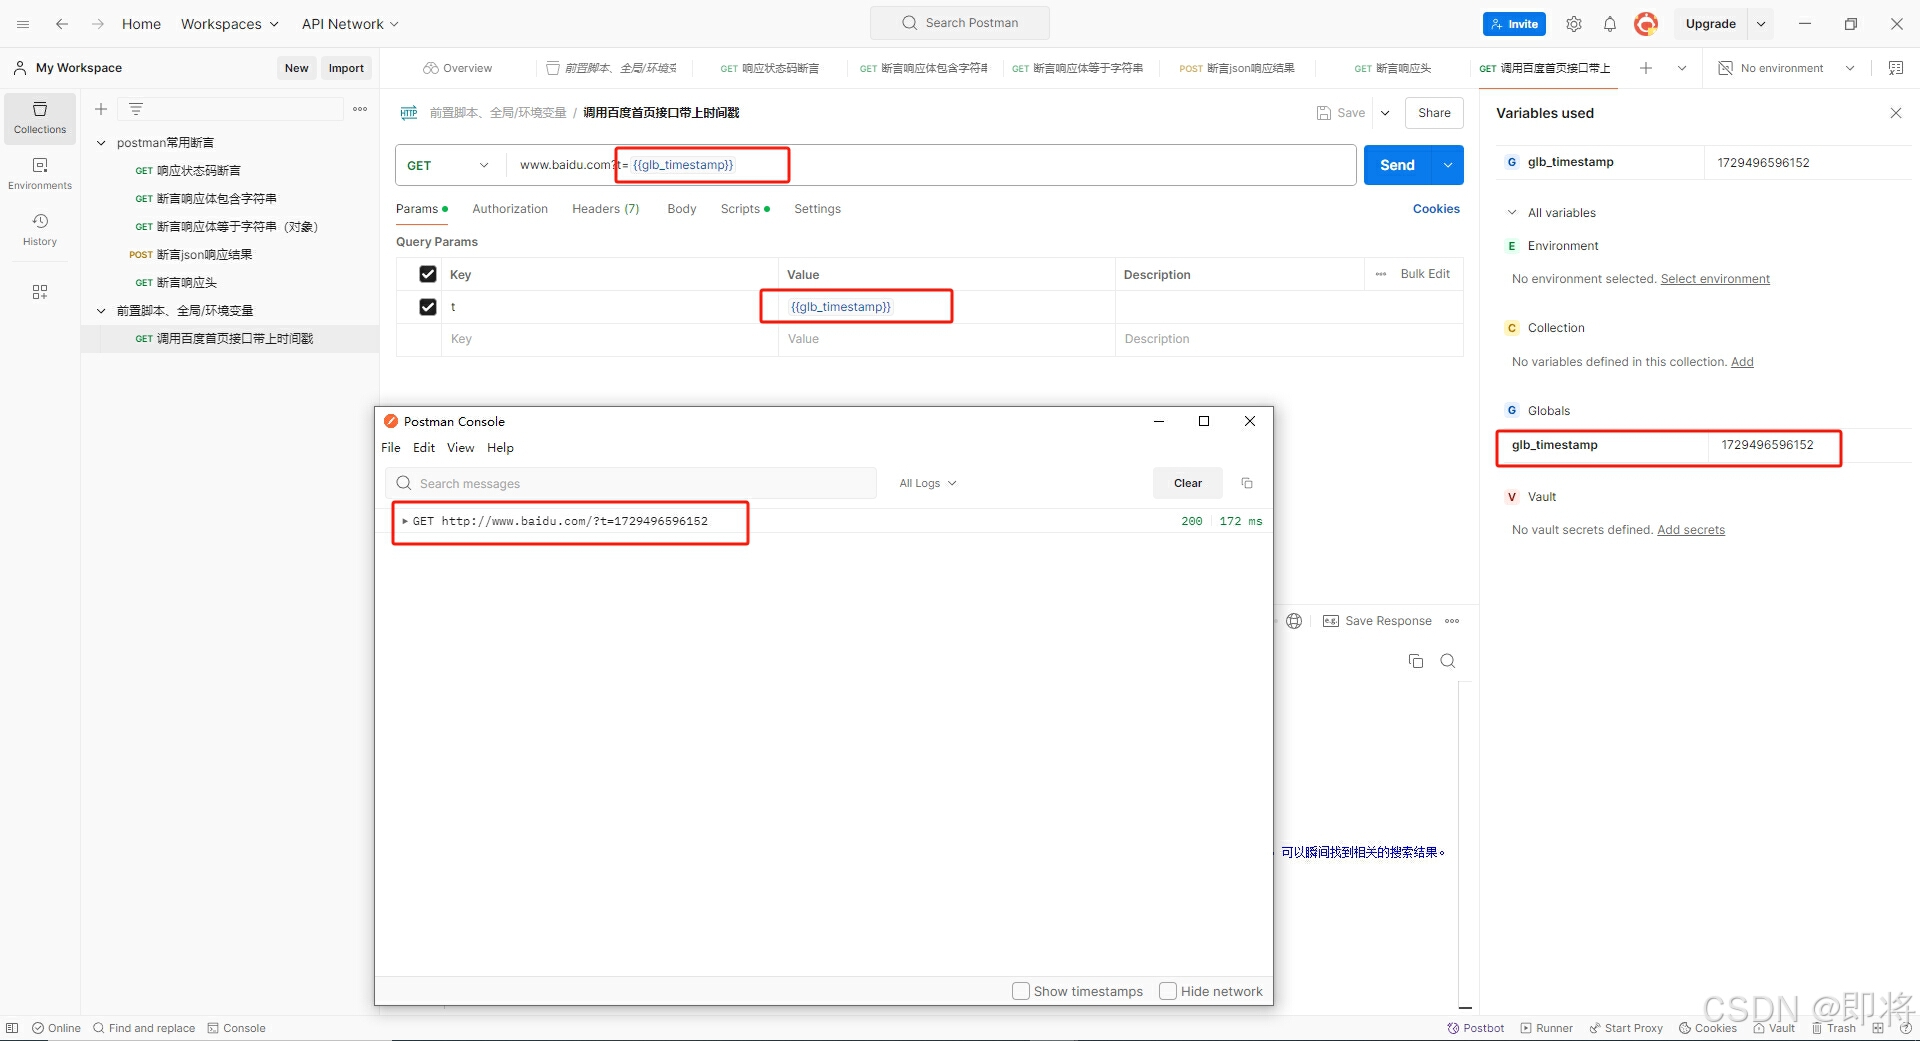Open the API Network dropdown
Viewport: 1920px width, 1041px height.
pos(350,24)
